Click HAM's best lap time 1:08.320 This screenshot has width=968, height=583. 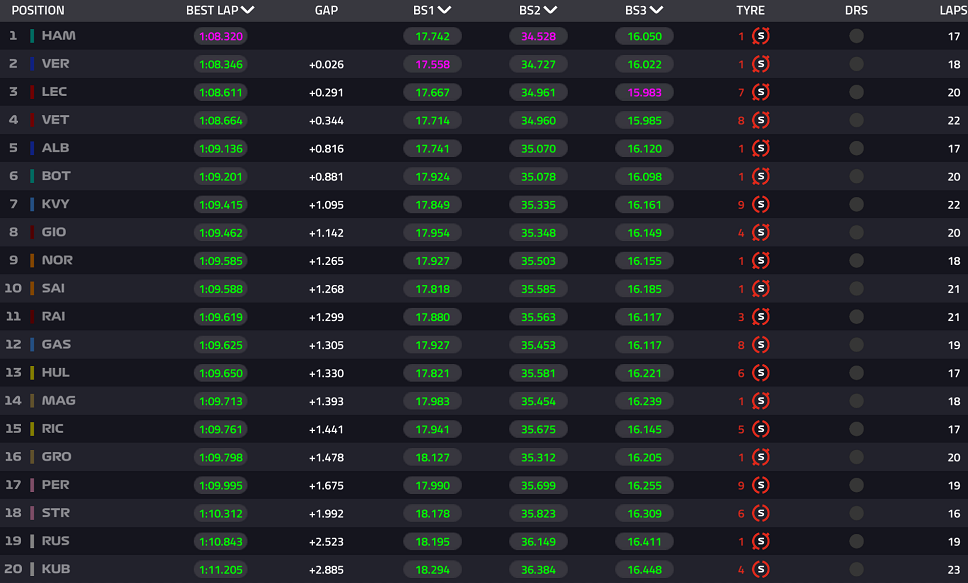tap(220, 36)
